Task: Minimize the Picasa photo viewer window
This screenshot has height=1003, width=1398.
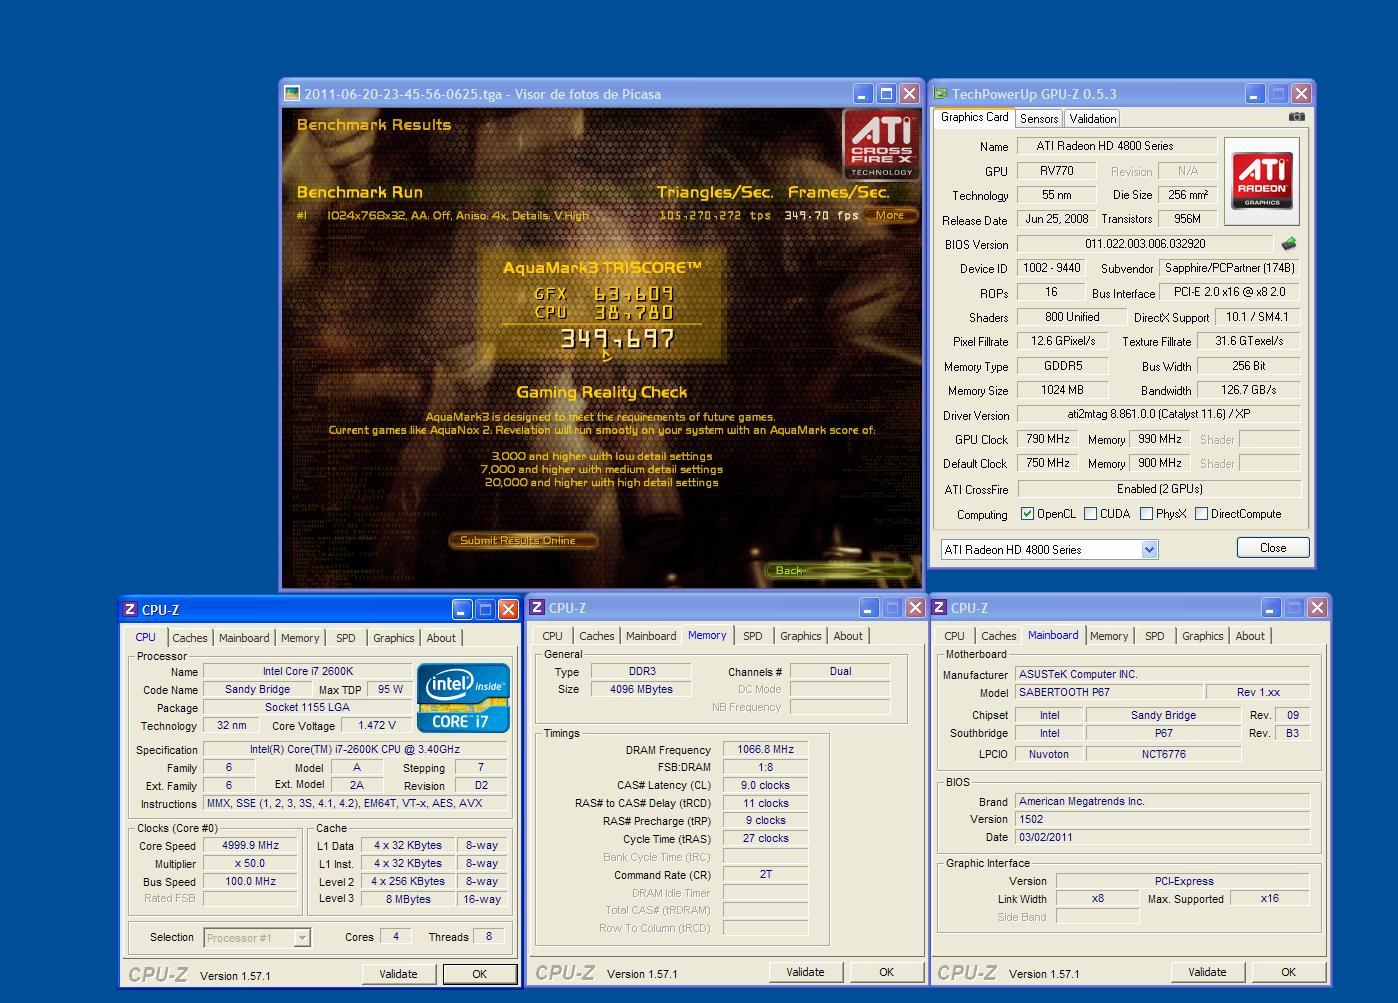Action: pos(863,93)
